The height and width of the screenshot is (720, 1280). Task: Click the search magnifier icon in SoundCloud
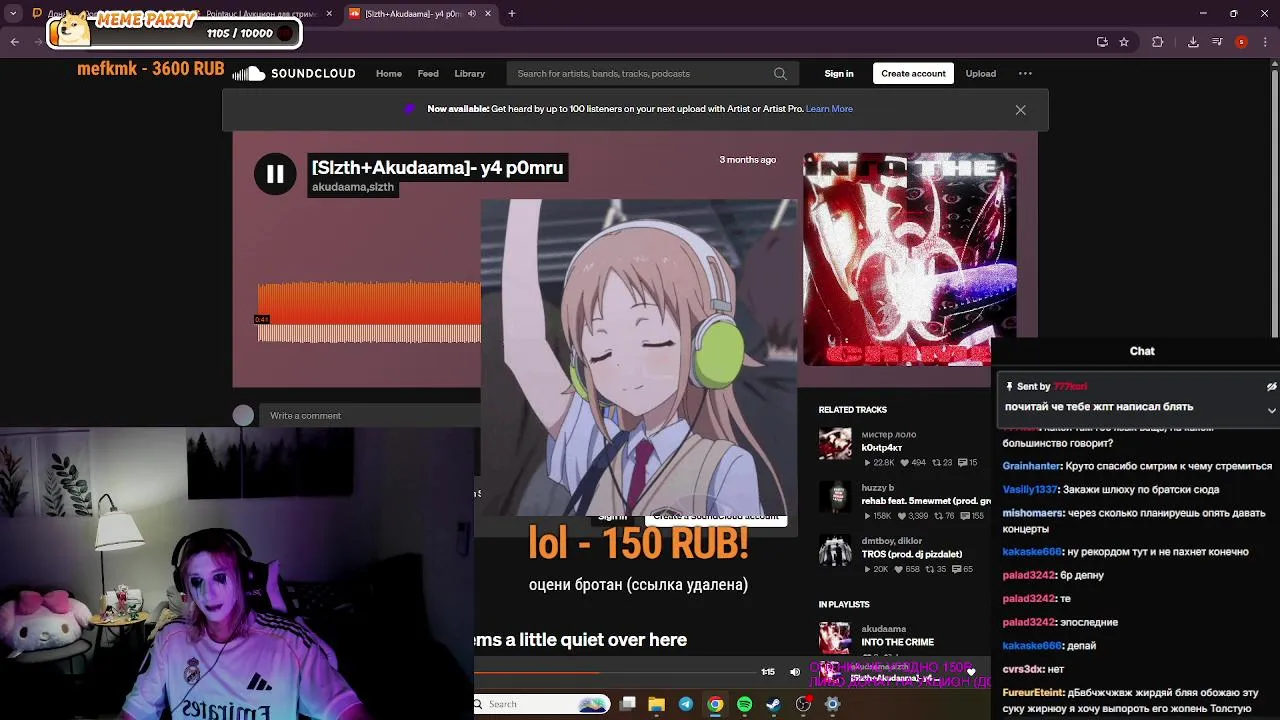(x=780, y=73)
